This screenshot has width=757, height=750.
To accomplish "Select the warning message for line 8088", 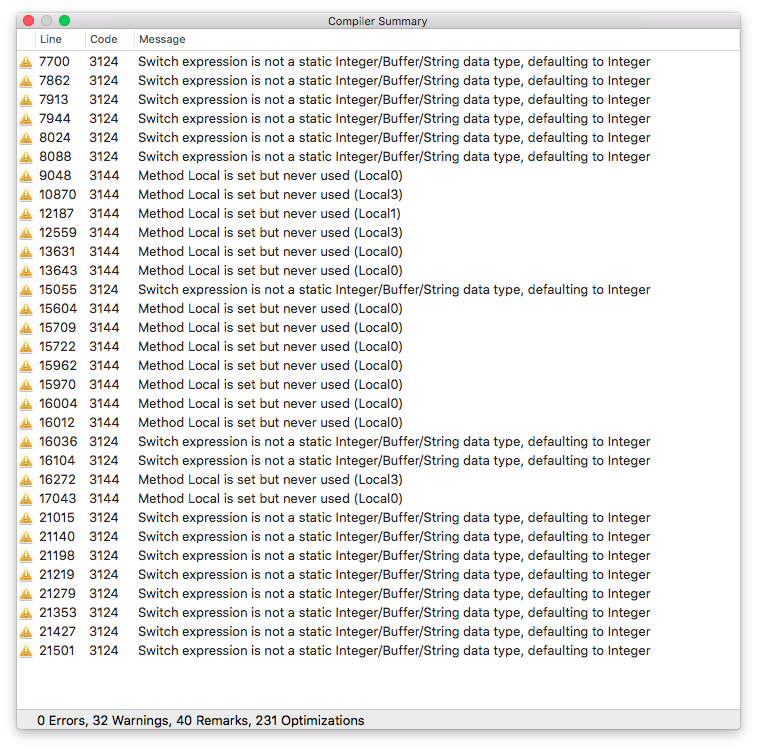I will tap(394, 157).
